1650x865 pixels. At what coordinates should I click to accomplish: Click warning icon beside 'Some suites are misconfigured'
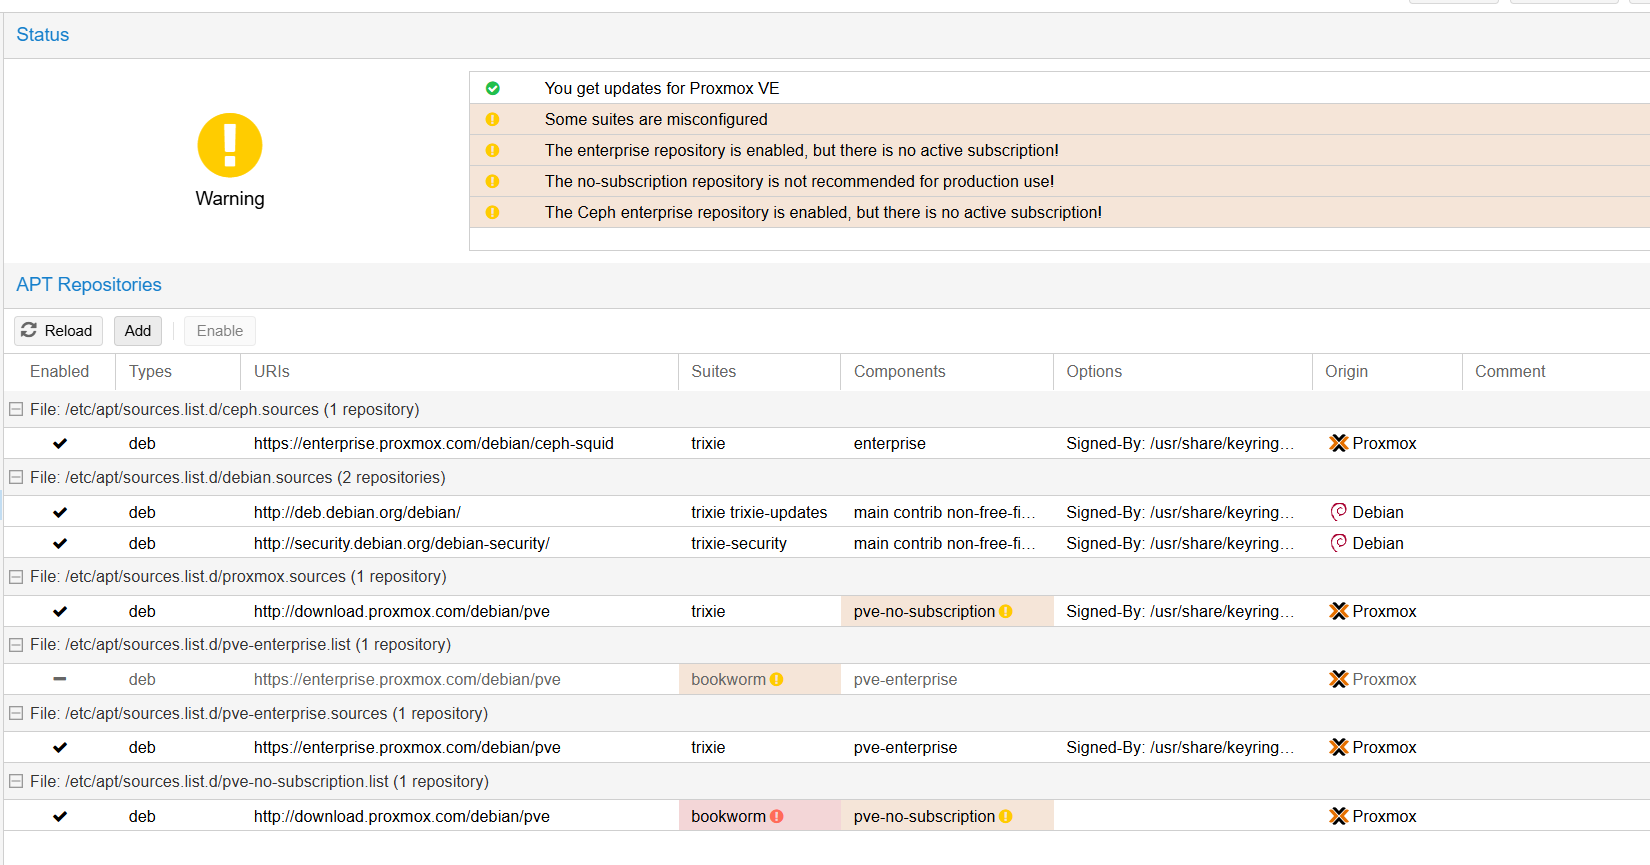click(x=492, y=119)
